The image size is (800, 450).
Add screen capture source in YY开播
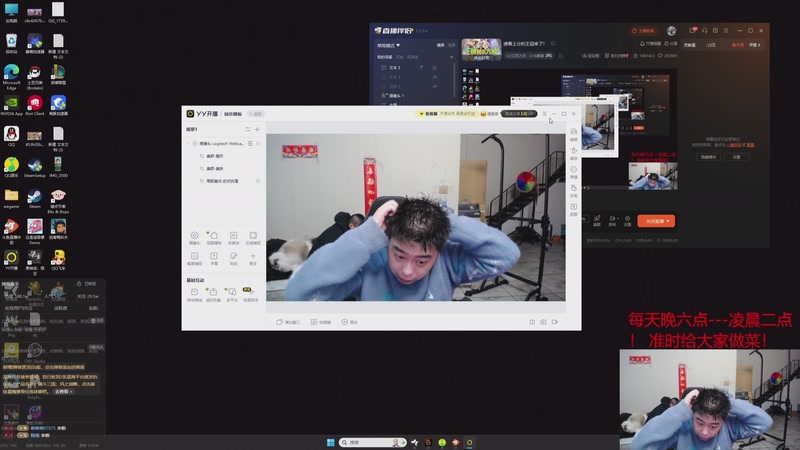tap(194, 258)
